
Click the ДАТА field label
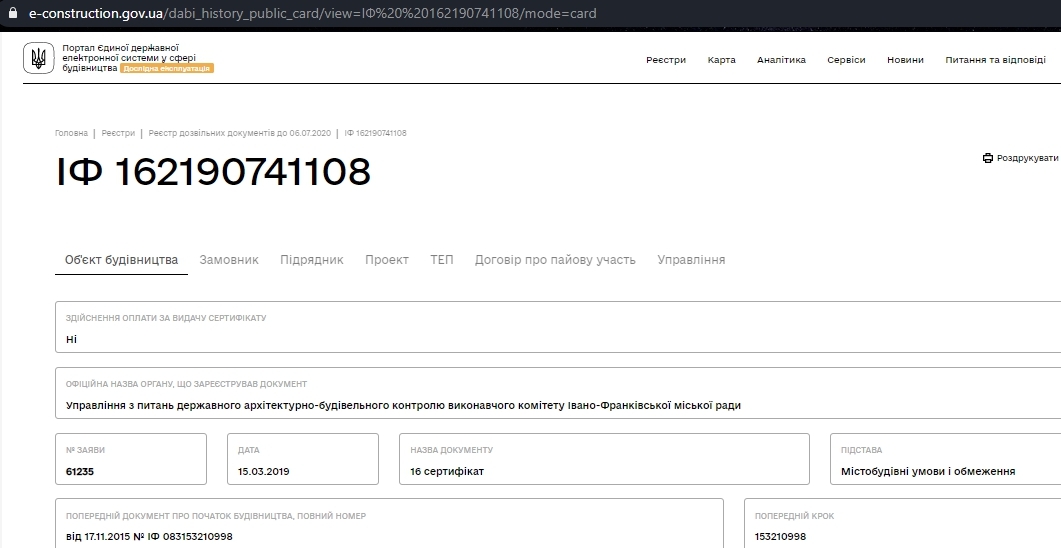coord(248,450)
